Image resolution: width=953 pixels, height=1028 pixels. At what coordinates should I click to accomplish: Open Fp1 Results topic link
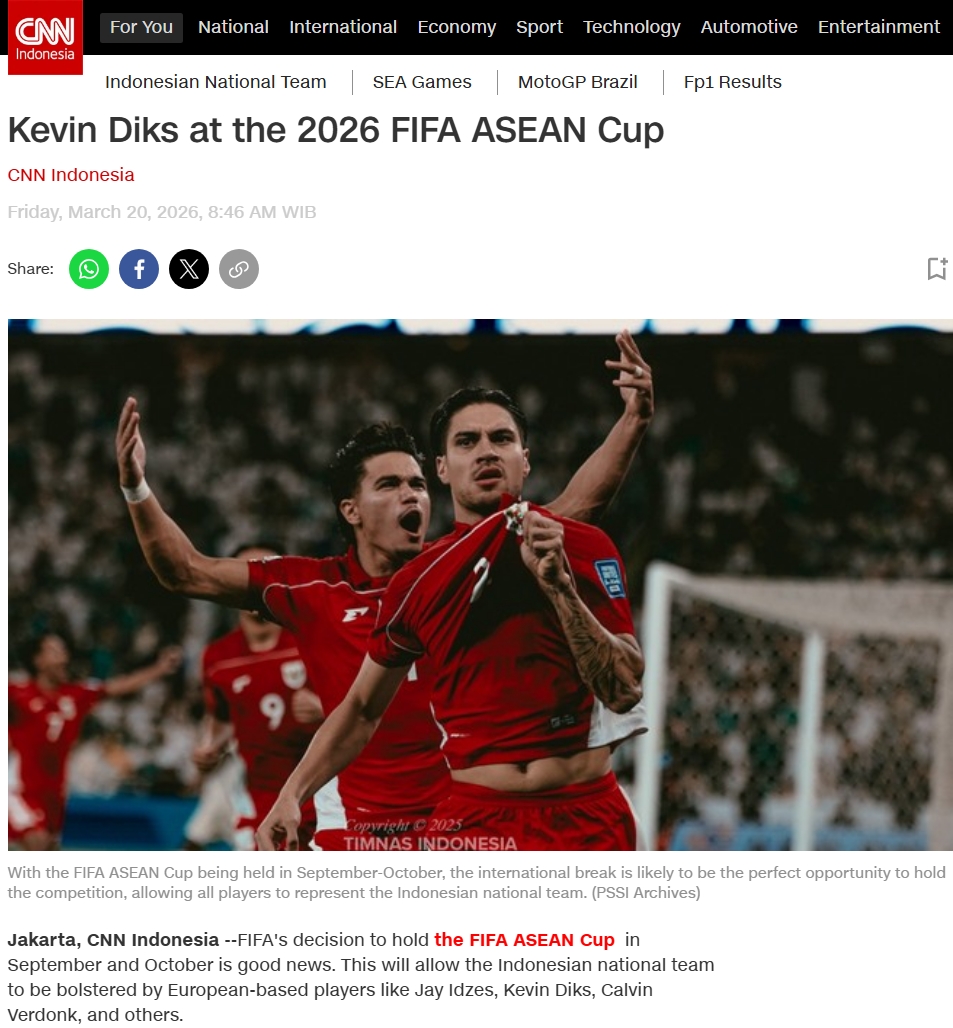click(733, 82)
